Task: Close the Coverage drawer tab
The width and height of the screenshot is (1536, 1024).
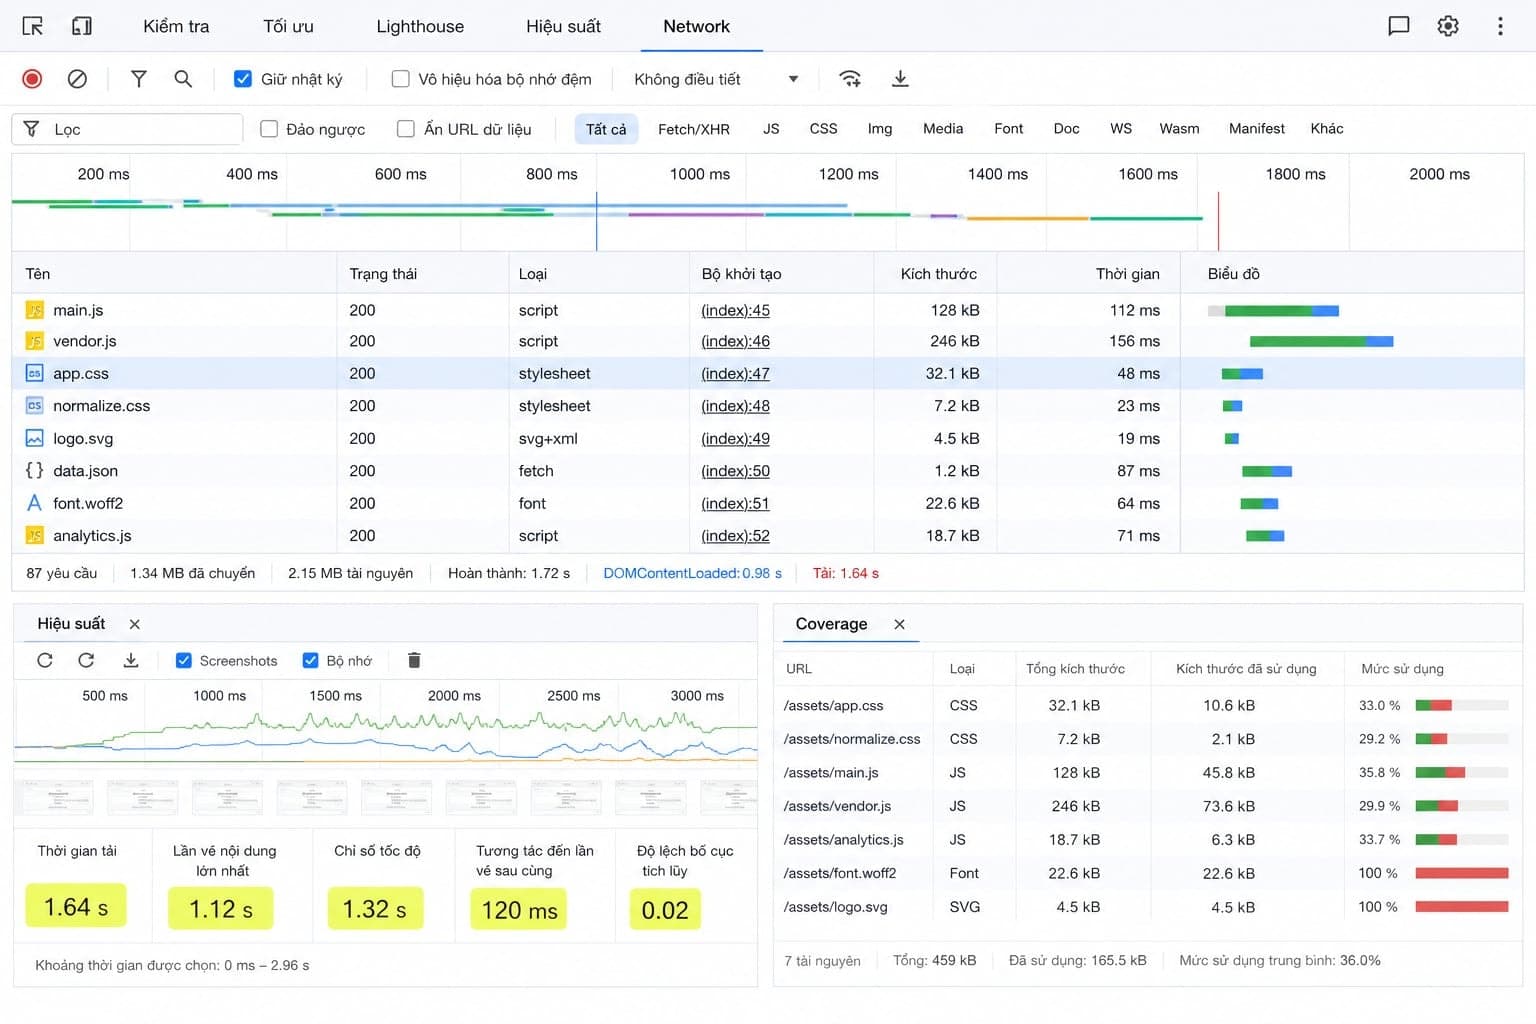Action: (x=899, y=624)
